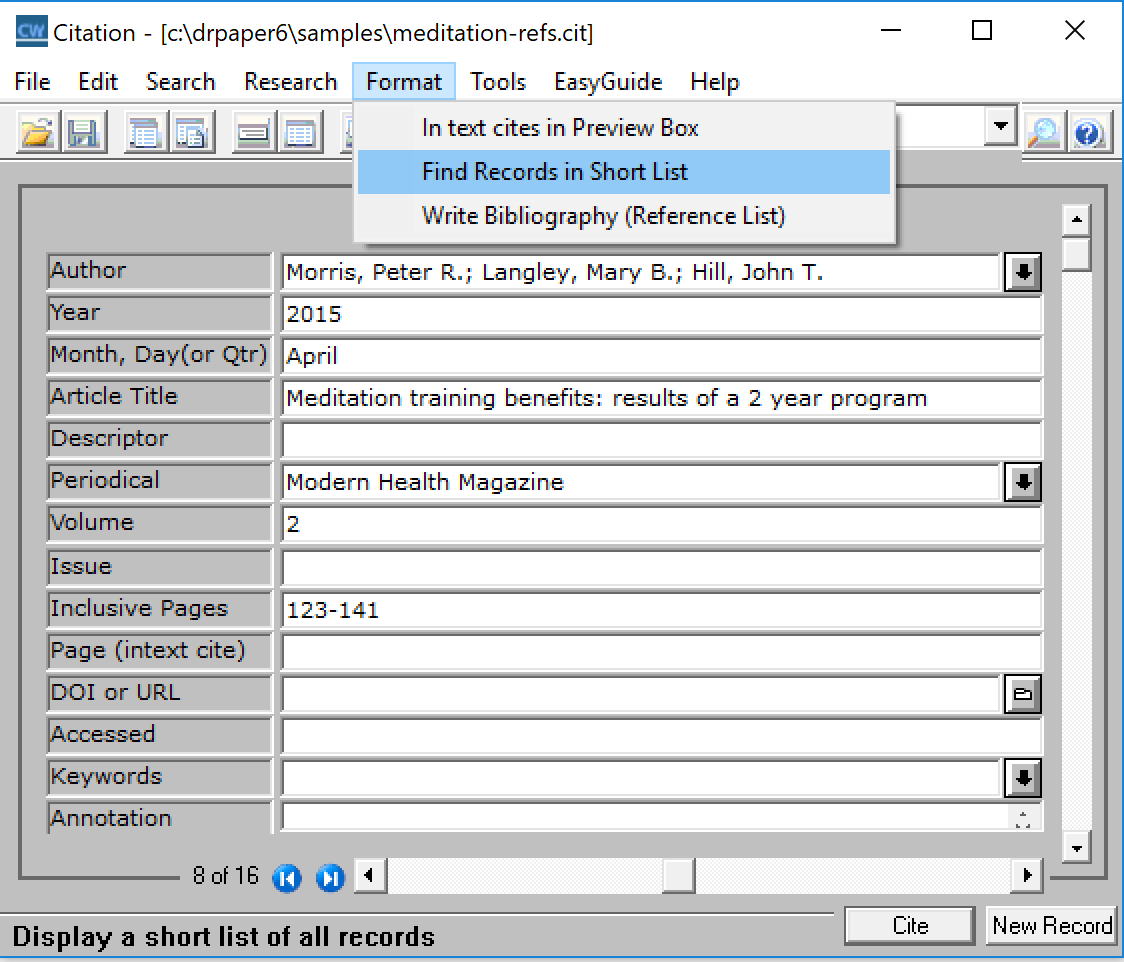
Task: Open the toolbar combo box dropdown arrow
Action: coord(999,127)
